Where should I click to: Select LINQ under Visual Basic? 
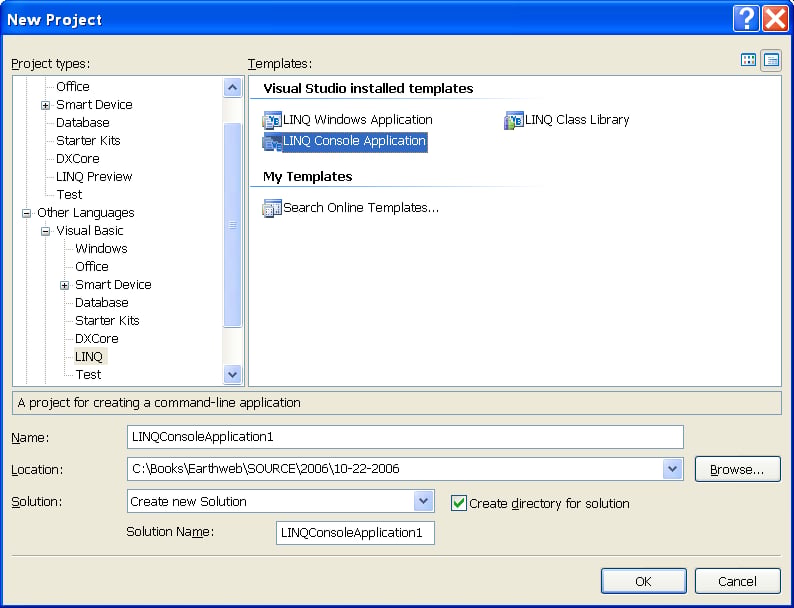89,356
